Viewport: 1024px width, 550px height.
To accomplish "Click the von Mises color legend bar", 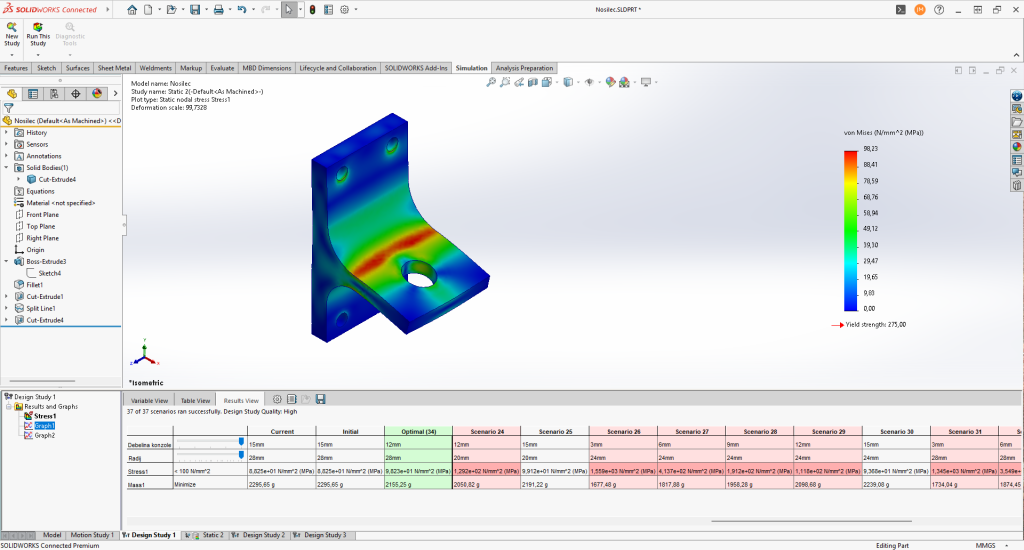I will 850,231.
